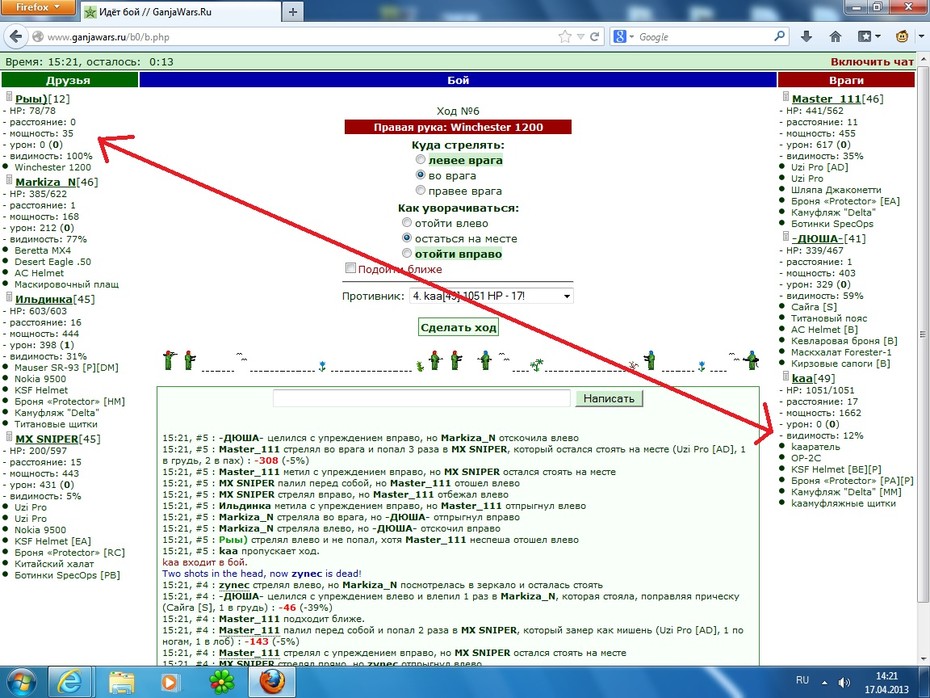Open MX SNIPER profile link in friends
The height and width of the screenshot is (698, 930).
47,439
